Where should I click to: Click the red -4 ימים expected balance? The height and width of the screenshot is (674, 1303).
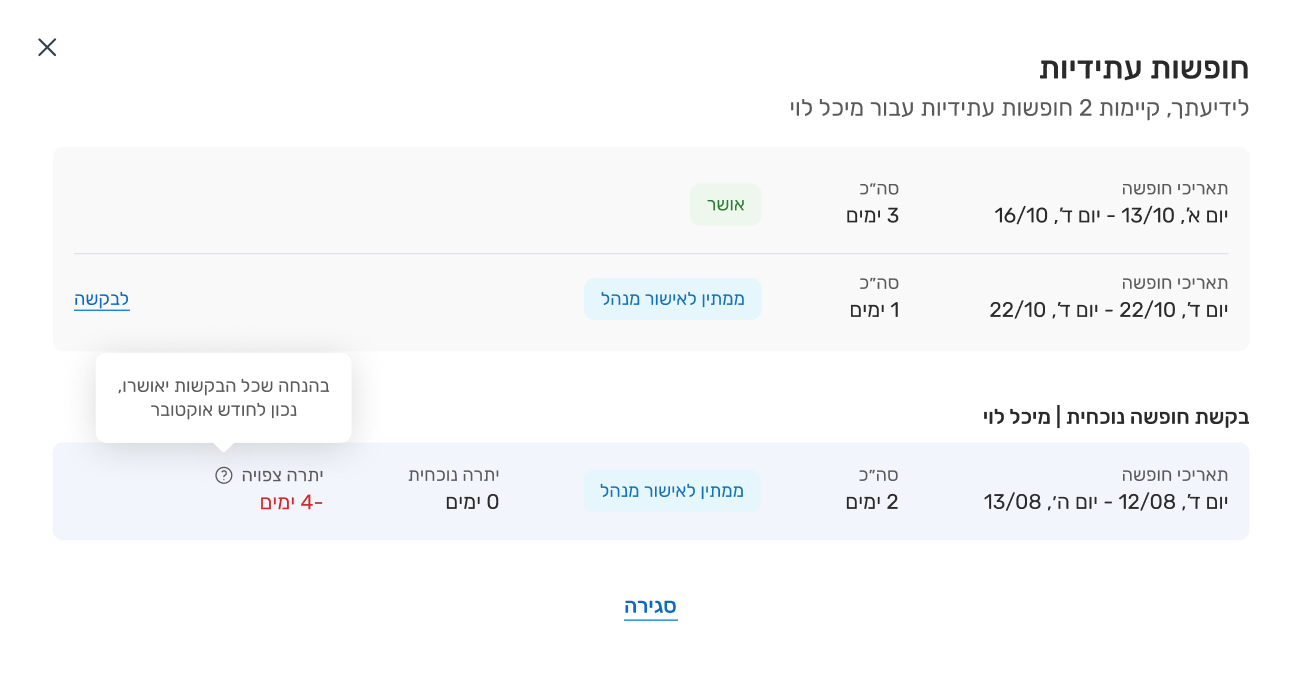291,502
